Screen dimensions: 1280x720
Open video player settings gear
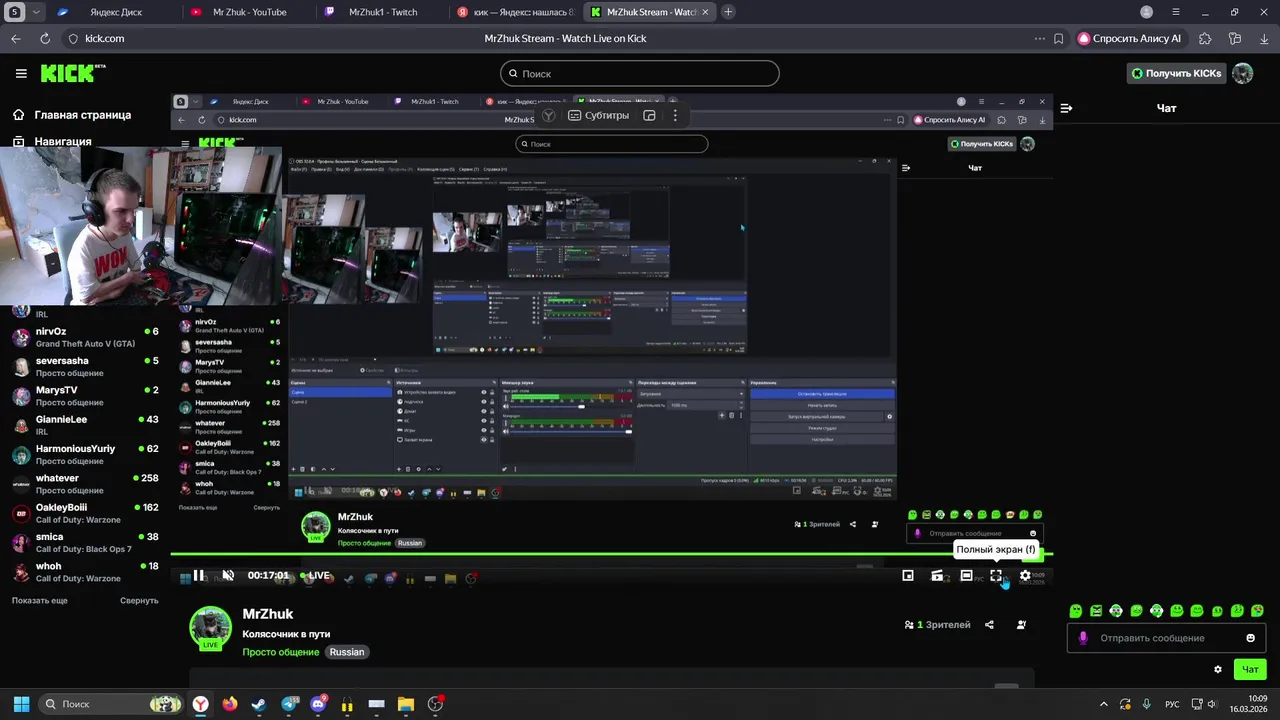[1025, 576]
